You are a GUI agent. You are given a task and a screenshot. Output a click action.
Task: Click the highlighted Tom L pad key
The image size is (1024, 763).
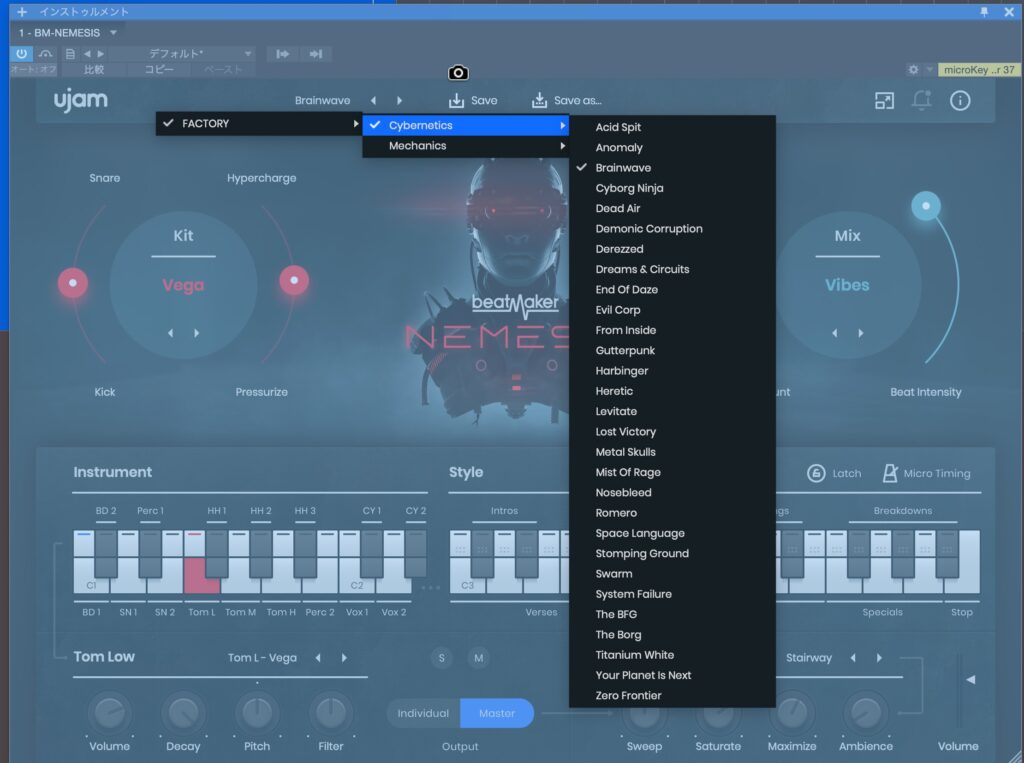click(200, 580)
